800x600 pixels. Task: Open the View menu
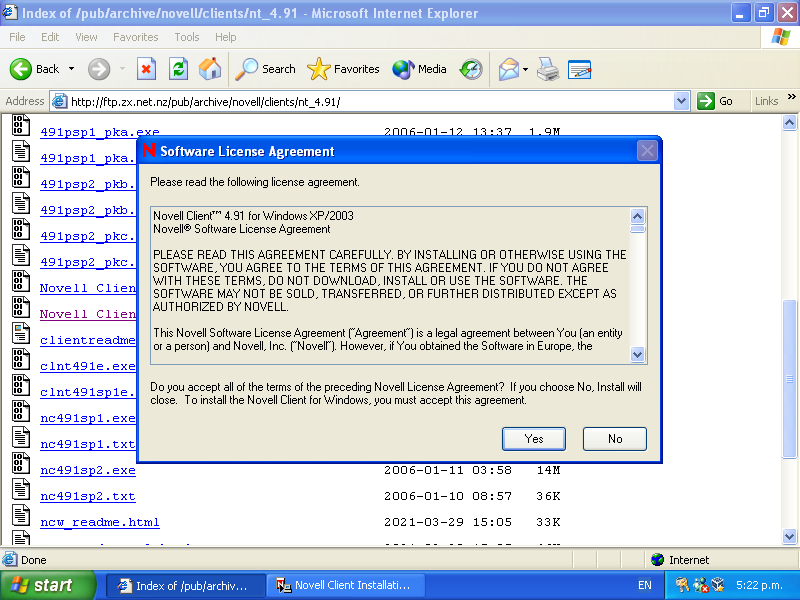[x=86, y=37]
